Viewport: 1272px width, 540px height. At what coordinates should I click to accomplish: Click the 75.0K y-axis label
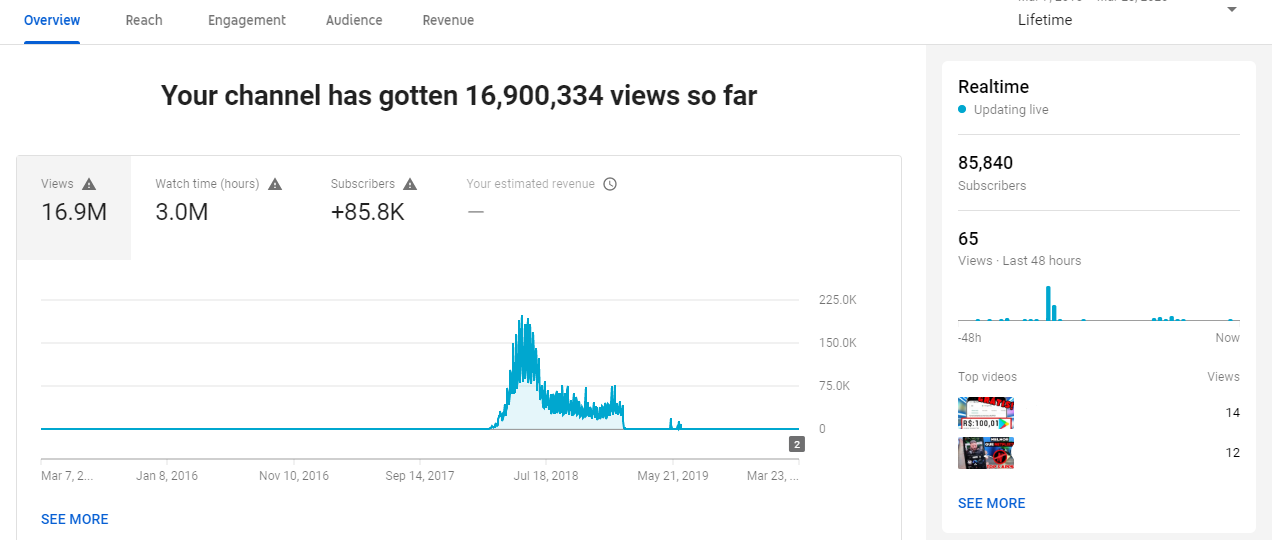point(835,386)
